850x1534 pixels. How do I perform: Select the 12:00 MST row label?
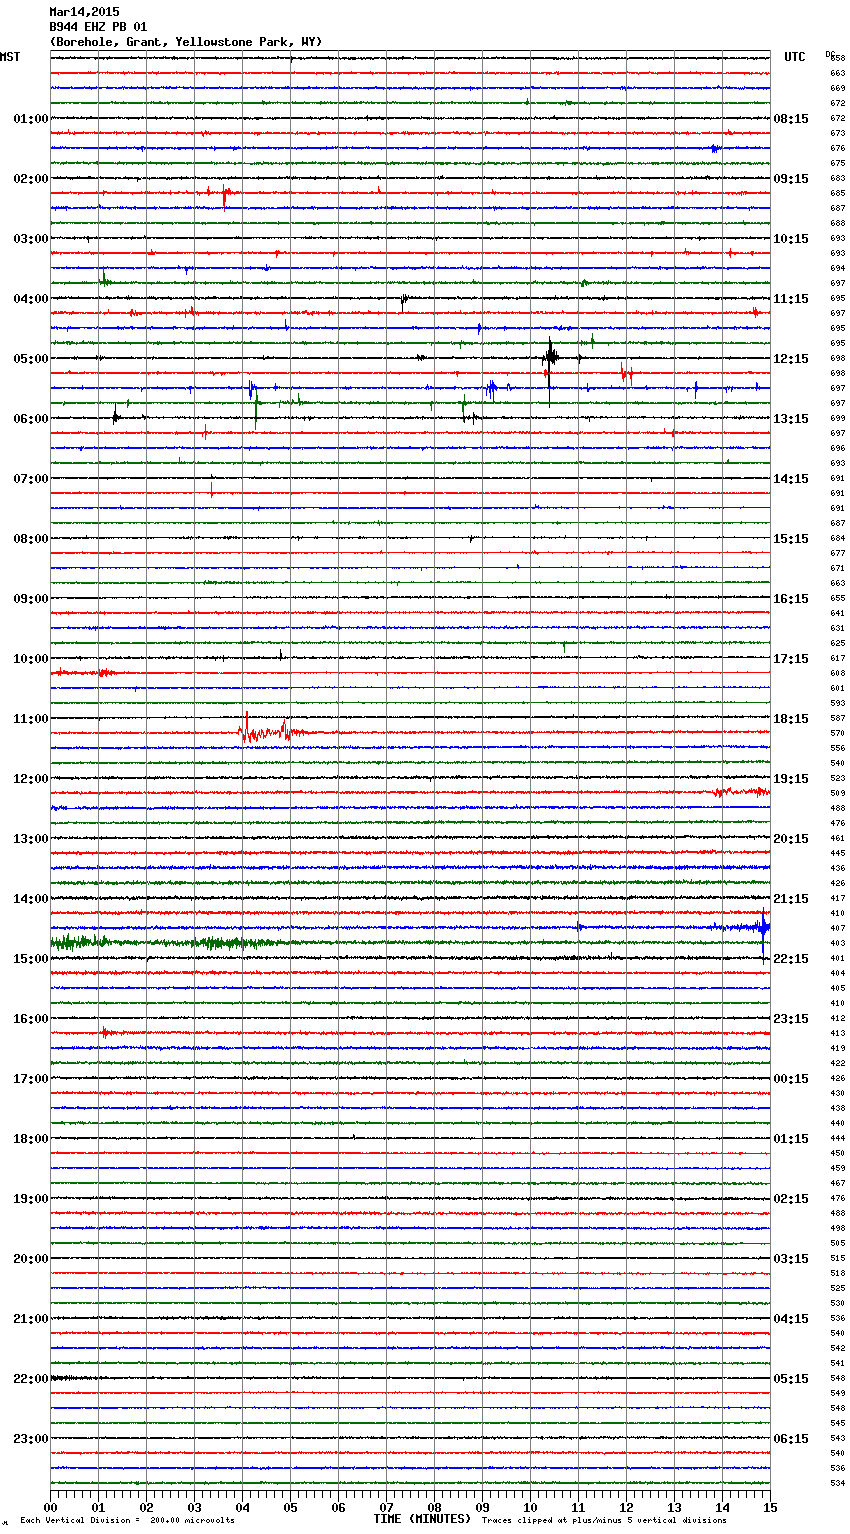(31, 779)
